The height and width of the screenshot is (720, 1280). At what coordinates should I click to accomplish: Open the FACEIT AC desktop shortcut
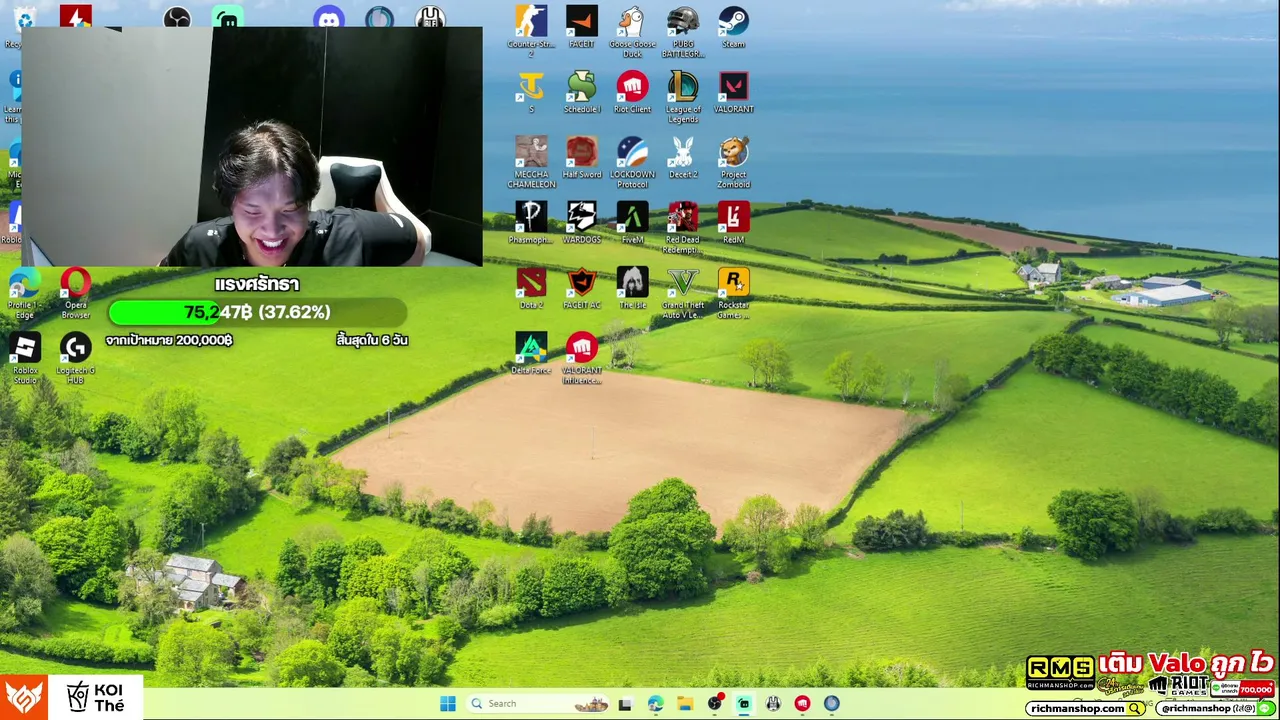click(581, 288)
